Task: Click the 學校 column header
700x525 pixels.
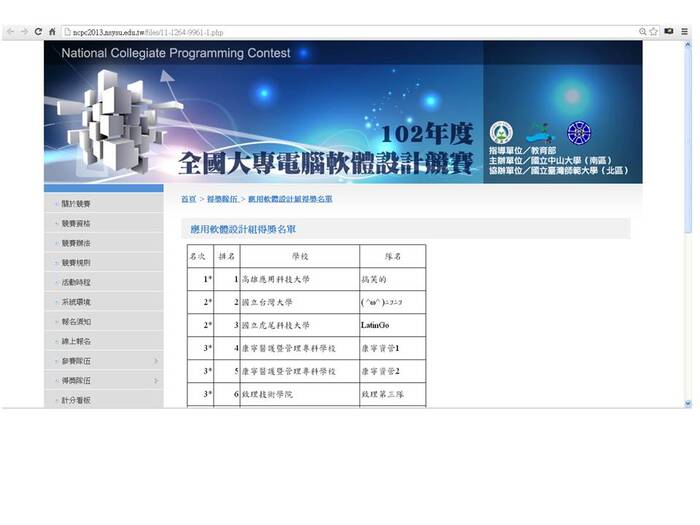Action: tap(300, 256)
